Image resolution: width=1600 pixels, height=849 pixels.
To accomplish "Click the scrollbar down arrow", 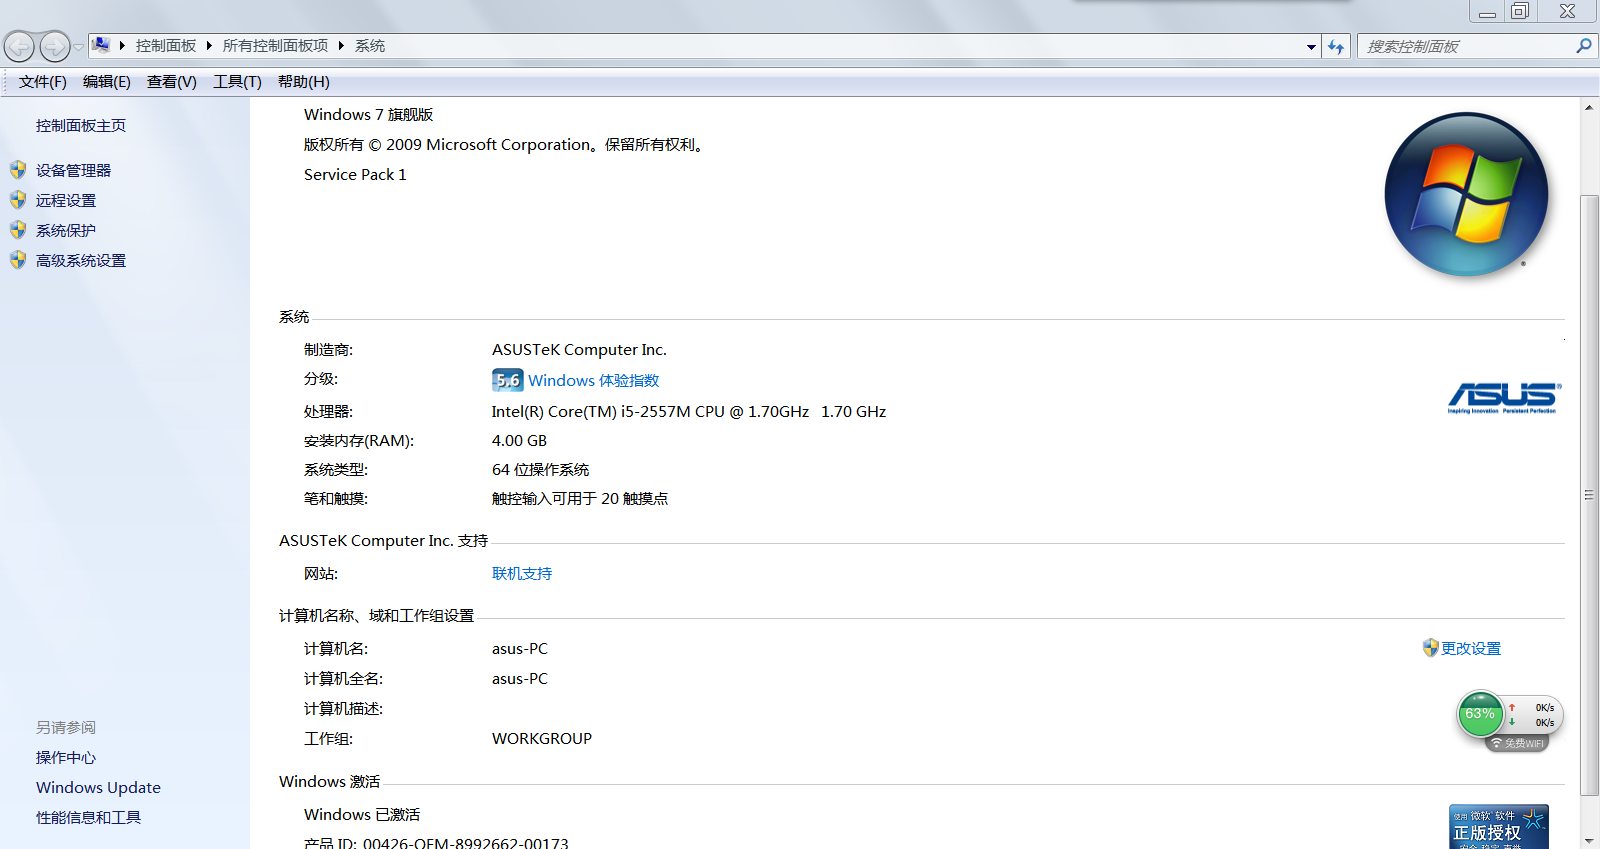I will coord(1589,840).
